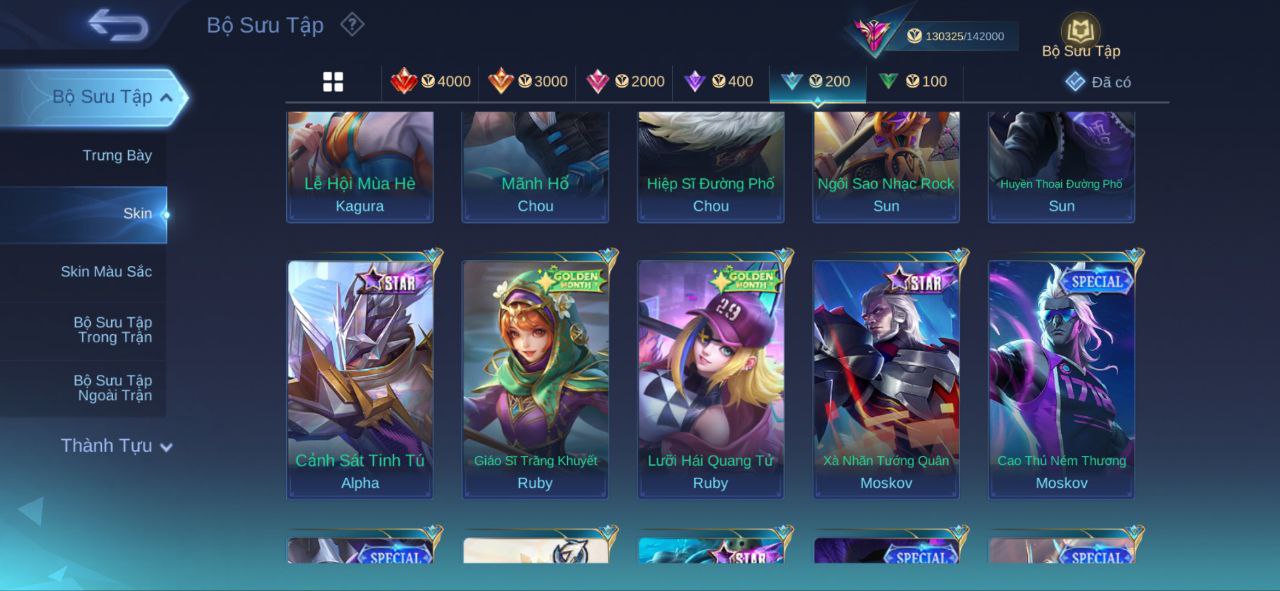Image resolution: width=1280 pixels, height=591 pixels.
Task: Open collection points progress 130325/142000
Action: tap(955, 36)
